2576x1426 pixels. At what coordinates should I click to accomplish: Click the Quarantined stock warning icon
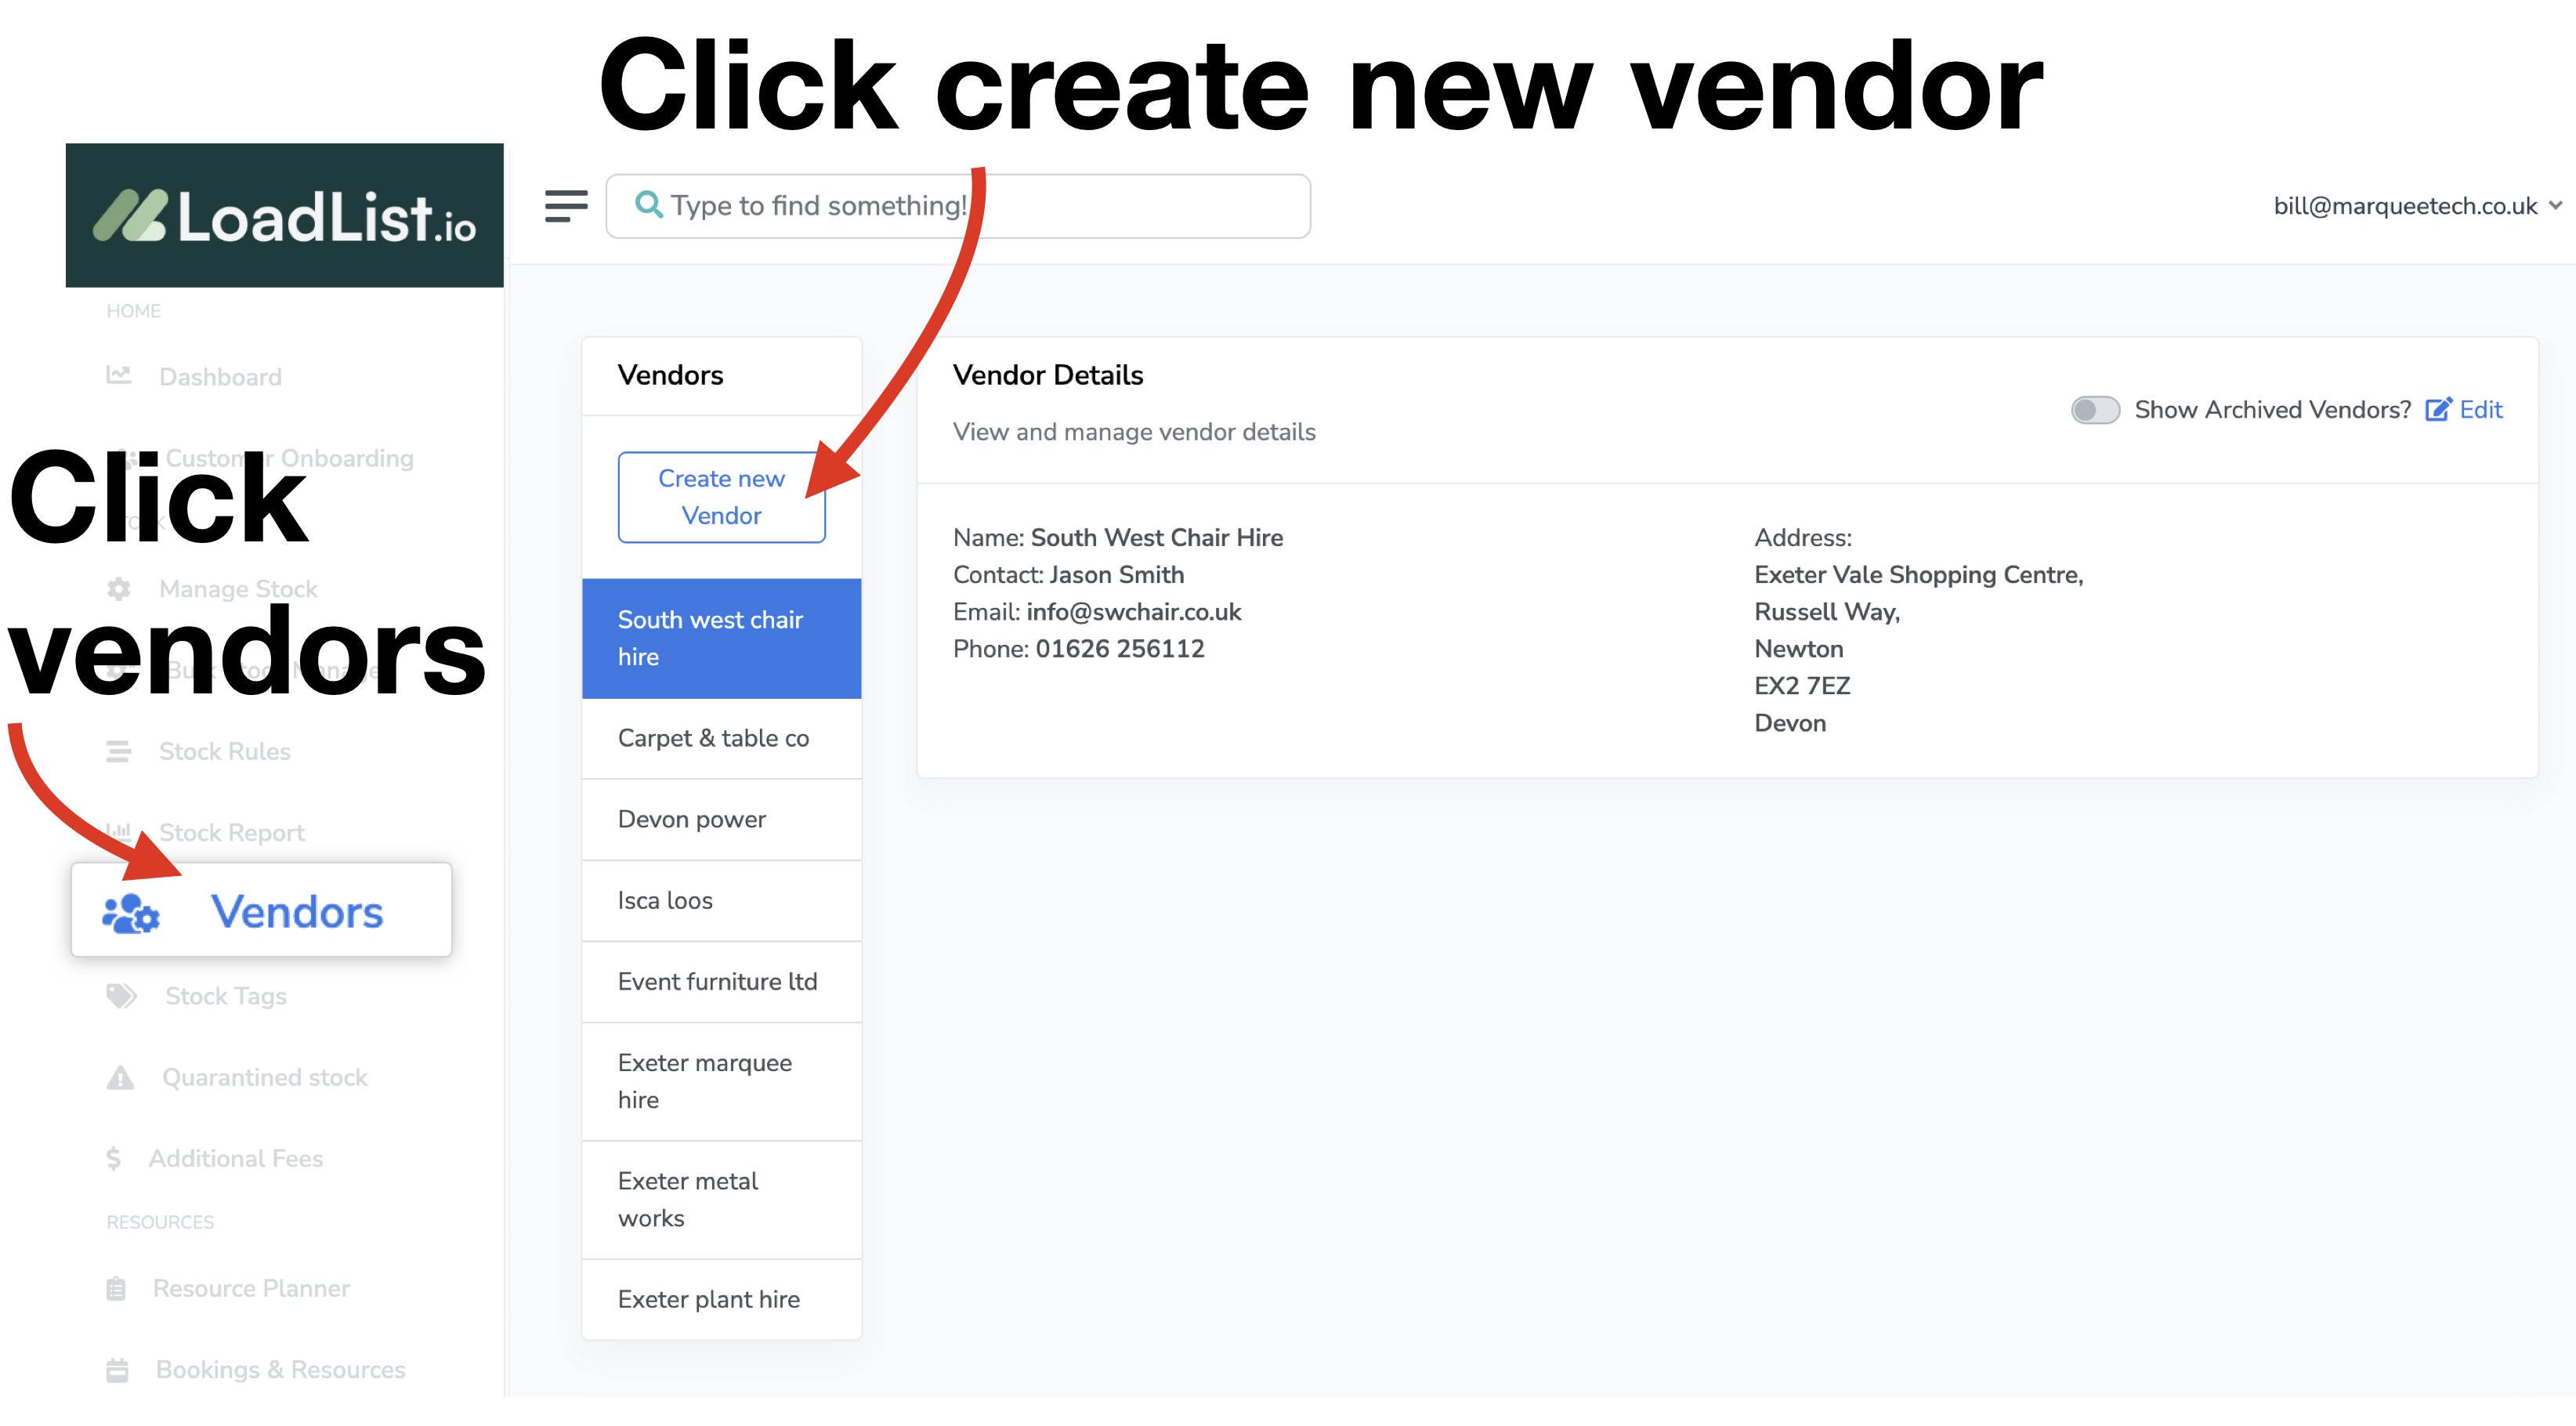click(120, 1077)
